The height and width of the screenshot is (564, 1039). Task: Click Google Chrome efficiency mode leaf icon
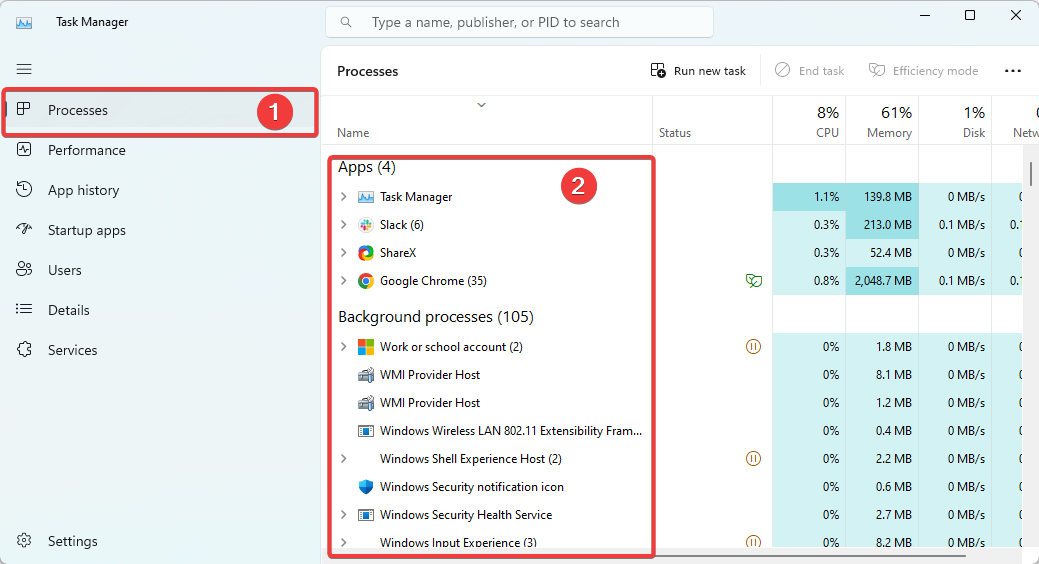coord(753,281)
